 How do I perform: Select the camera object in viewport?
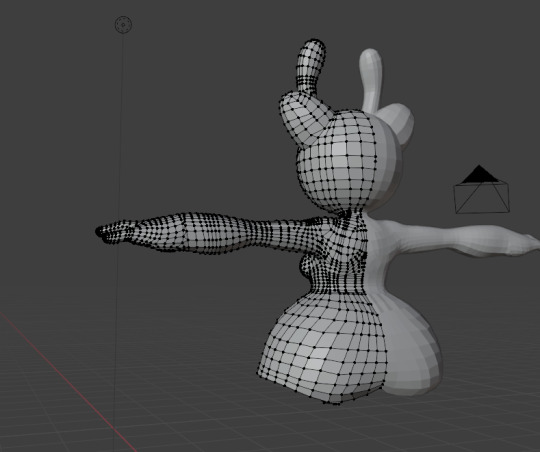[481, 190]
